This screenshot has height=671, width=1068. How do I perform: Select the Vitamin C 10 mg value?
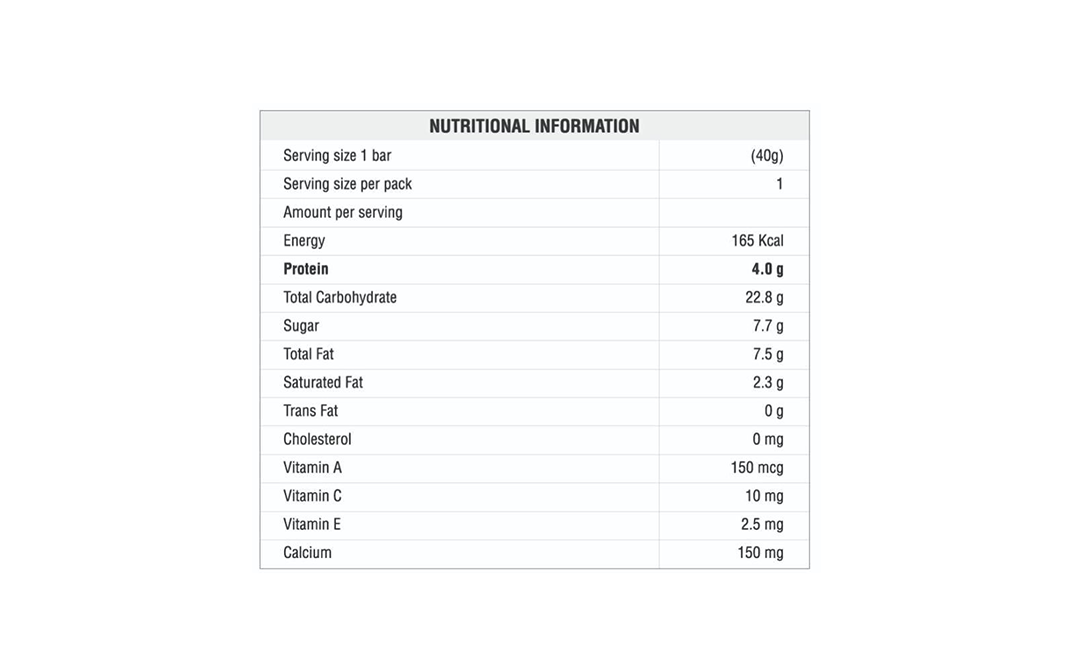point(764,496)
